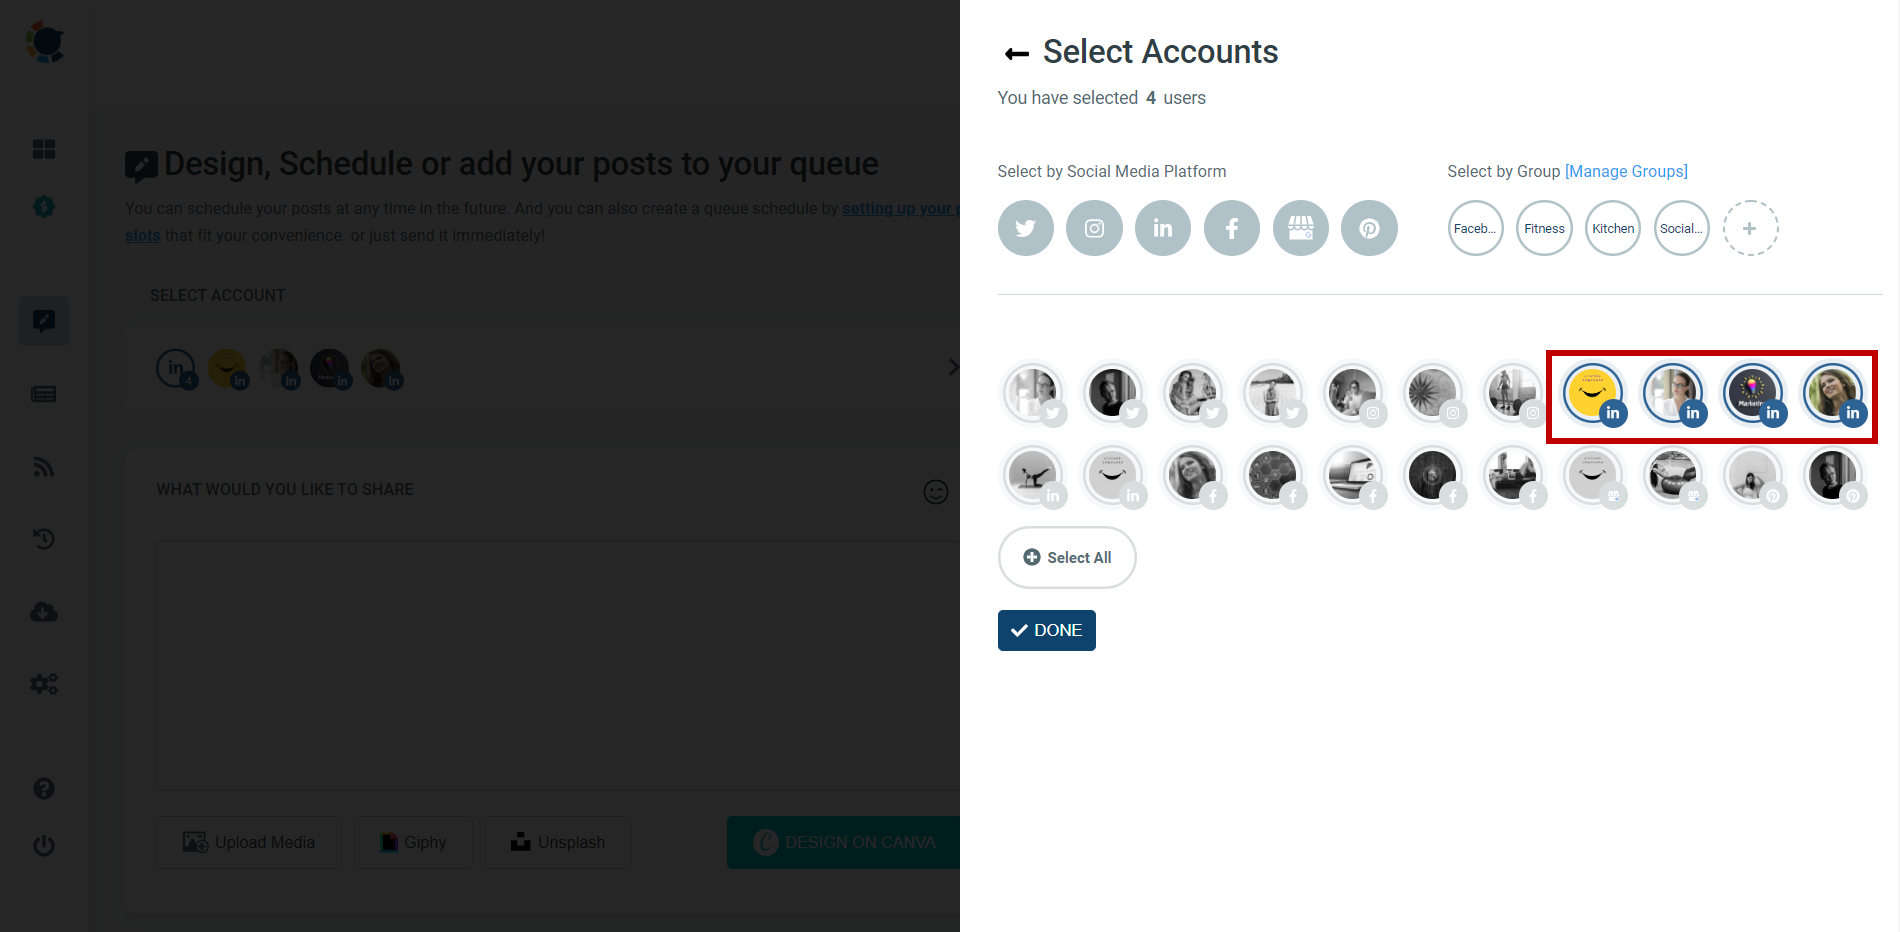Filter accounts by the Twitter platform icon
This screenshot has width=1900, height=932.
[1025, 228]
